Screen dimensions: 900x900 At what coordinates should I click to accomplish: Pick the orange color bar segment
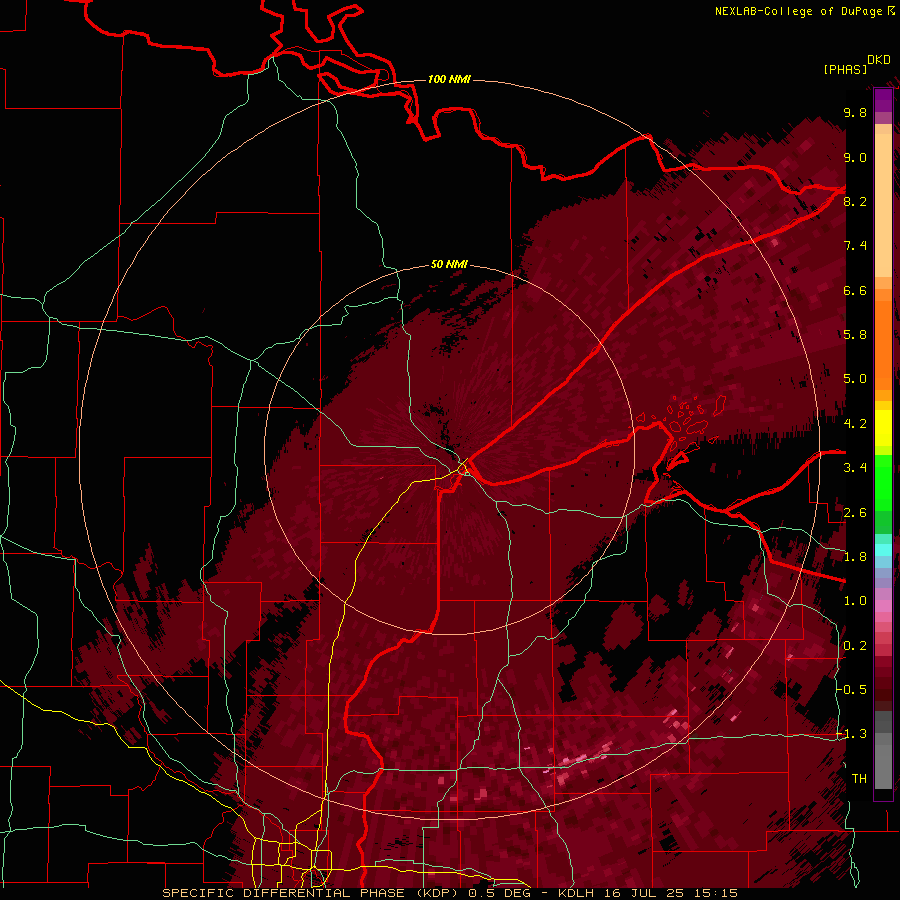click(883, 344)
